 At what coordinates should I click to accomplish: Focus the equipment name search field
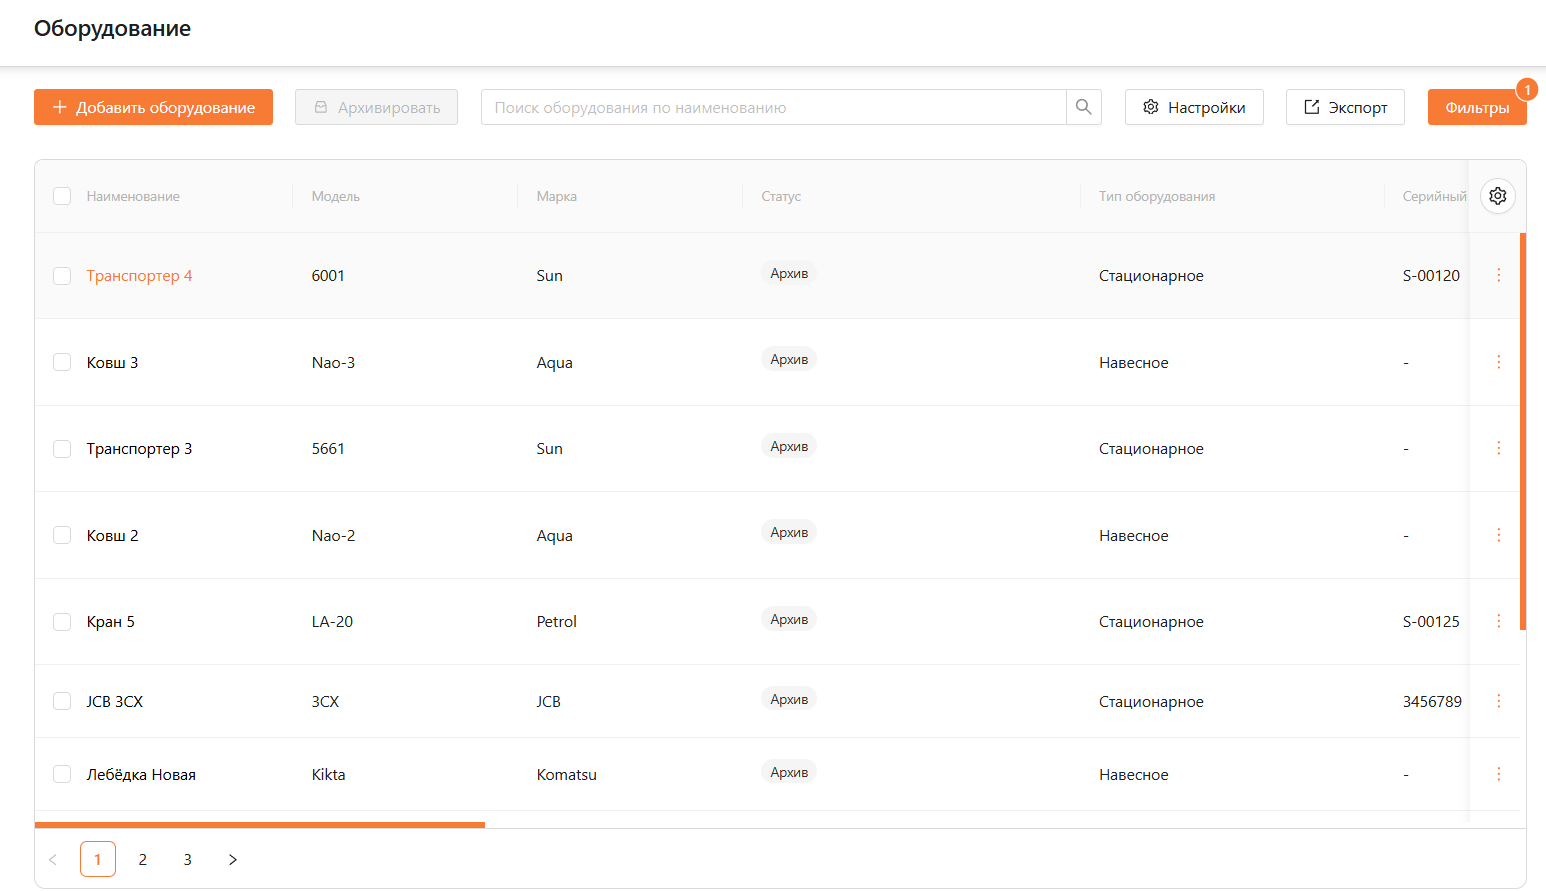click(x=773, y=107)
